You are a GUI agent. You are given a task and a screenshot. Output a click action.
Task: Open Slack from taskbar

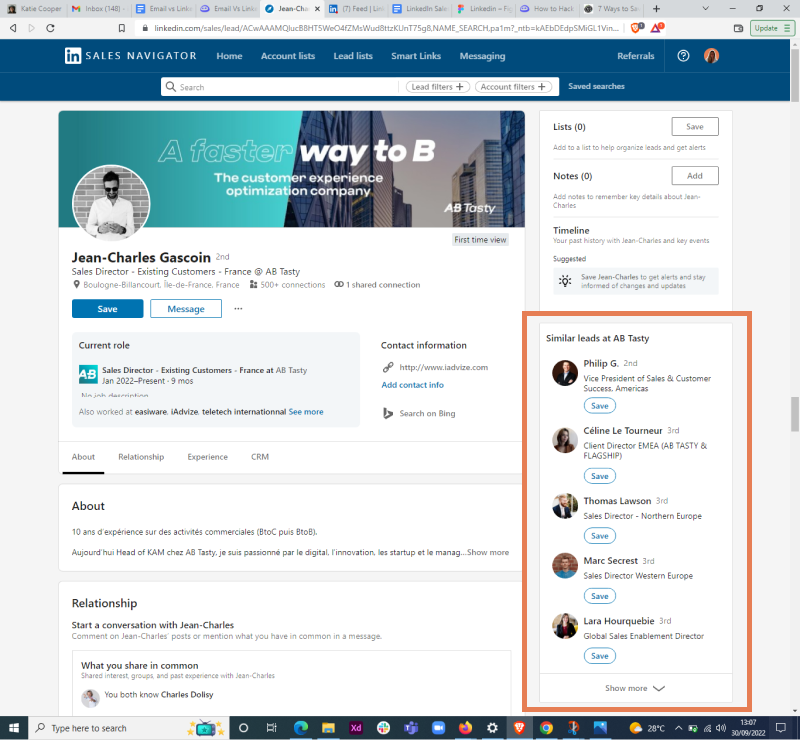pos(383,728)
